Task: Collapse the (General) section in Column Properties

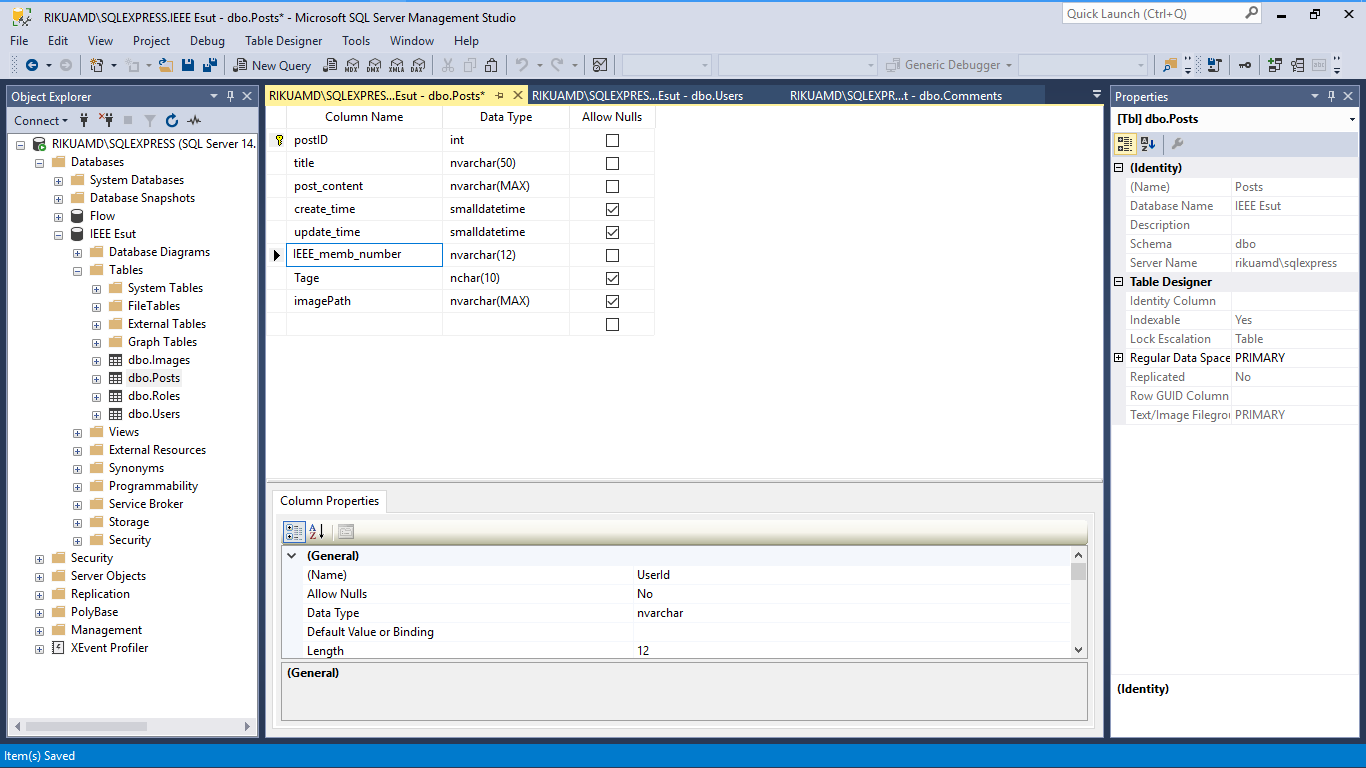Action: [x=292, y=555]
